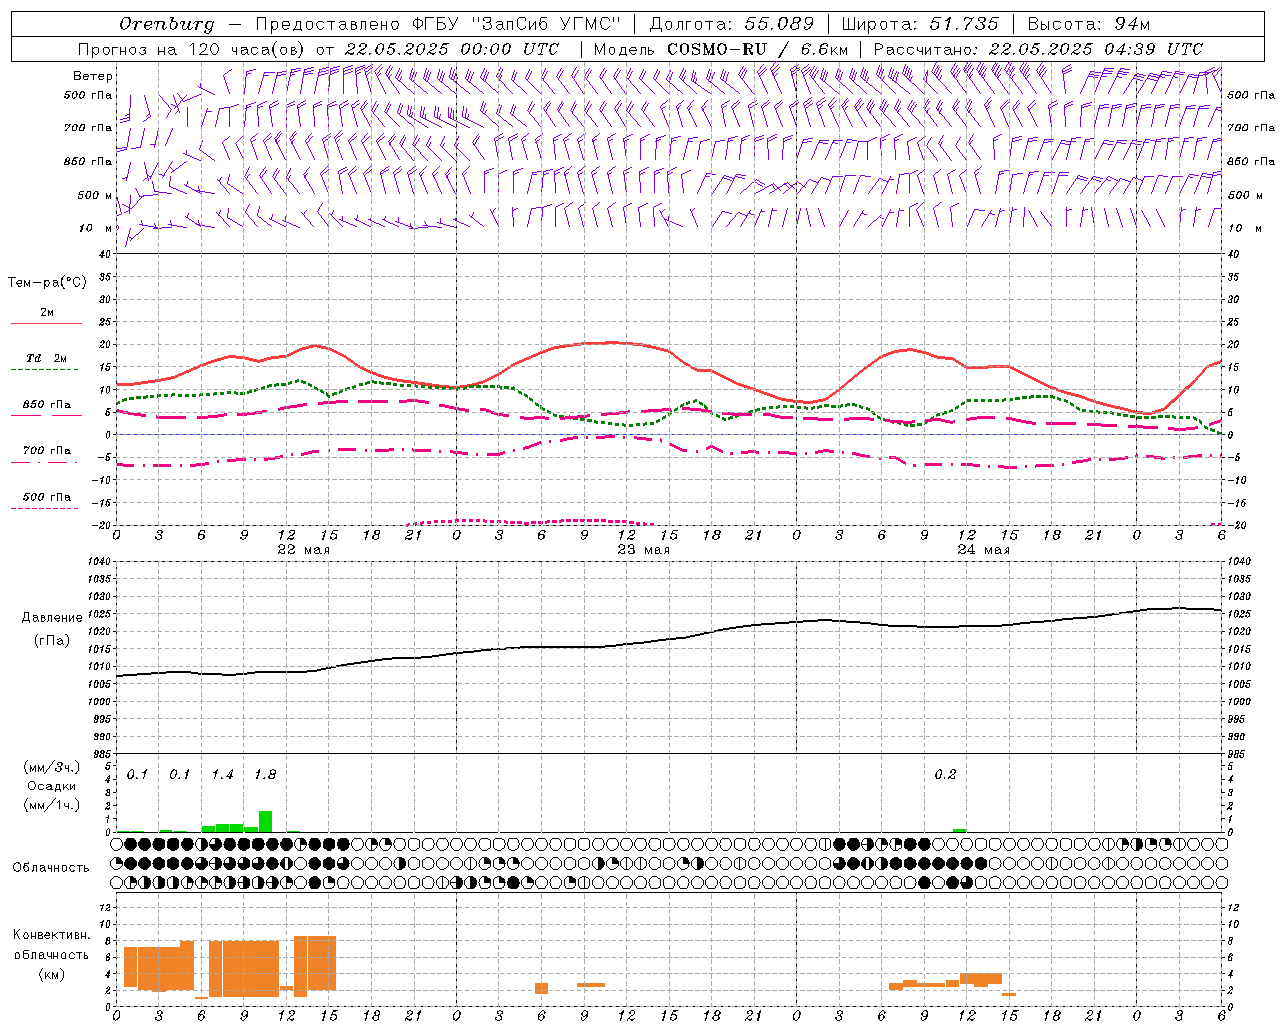Click the "Ветер" wind panel label

(92, 76)
